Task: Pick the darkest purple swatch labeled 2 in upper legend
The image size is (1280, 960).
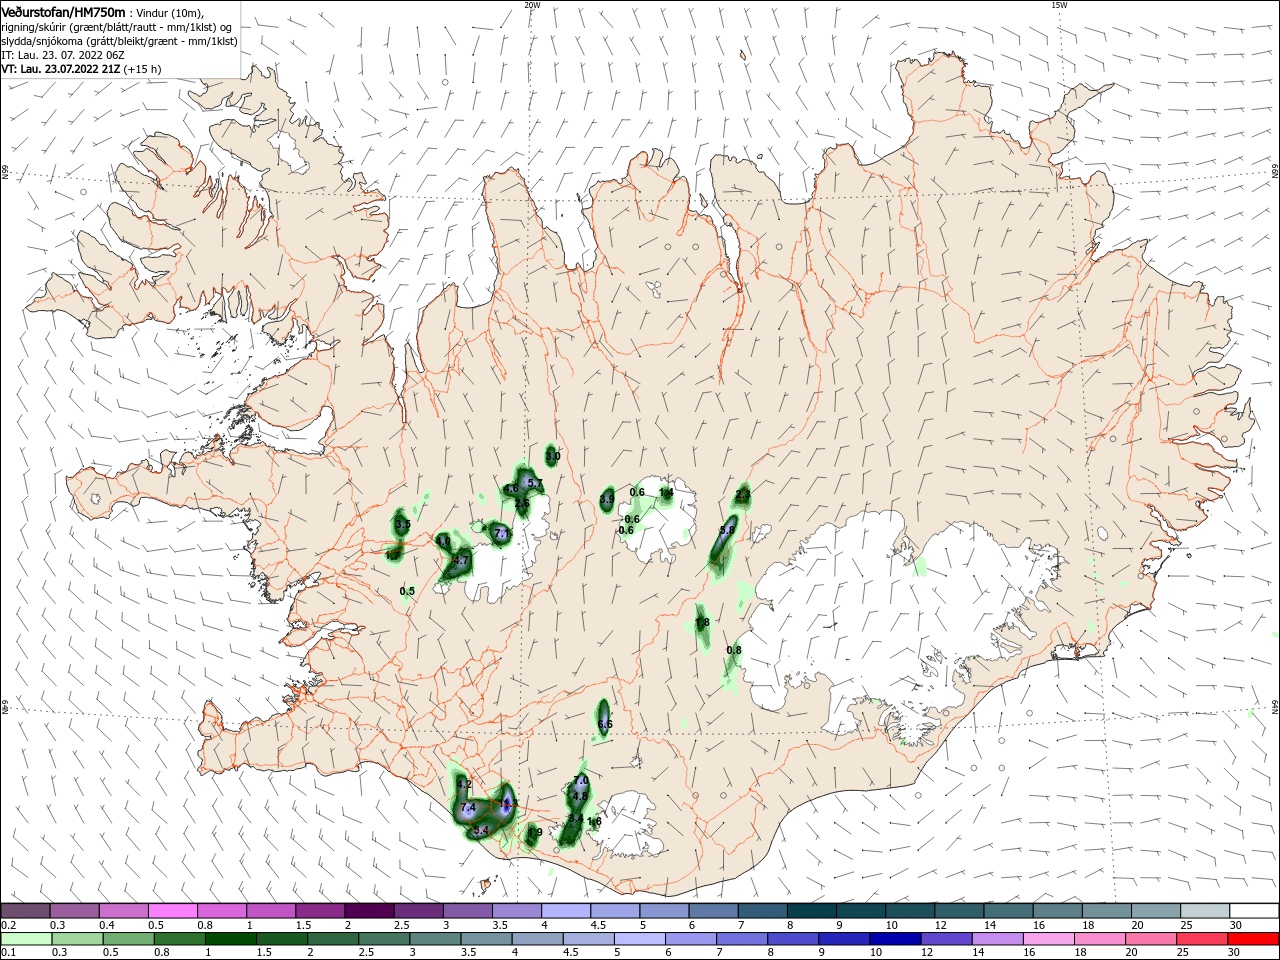Action: pos(368,910)
